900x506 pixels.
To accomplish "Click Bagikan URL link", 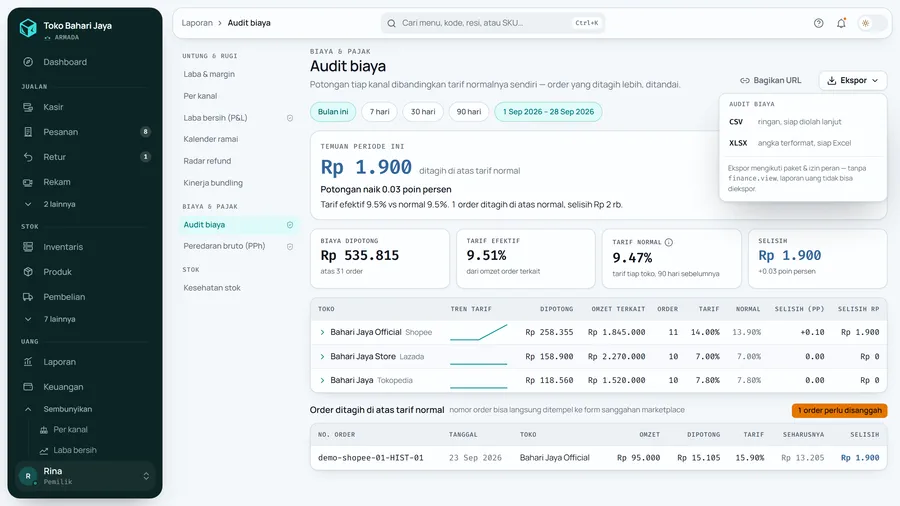I will coord(771,80).
